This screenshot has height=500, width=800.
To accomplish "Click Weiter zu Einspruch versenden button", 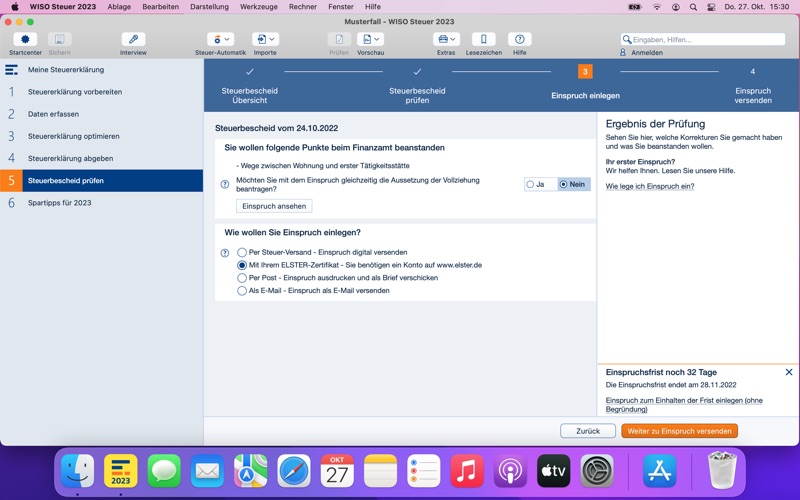I will tap(679, 431).
